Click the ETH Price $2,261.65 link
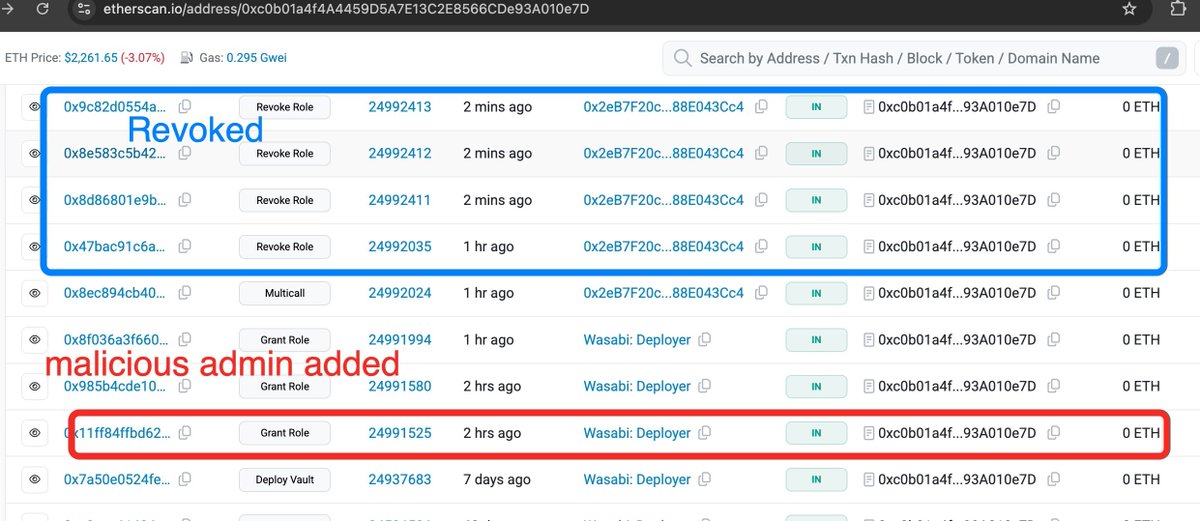Image resolution: width=1200 pixels, height=521 pixels. [91, 58]
